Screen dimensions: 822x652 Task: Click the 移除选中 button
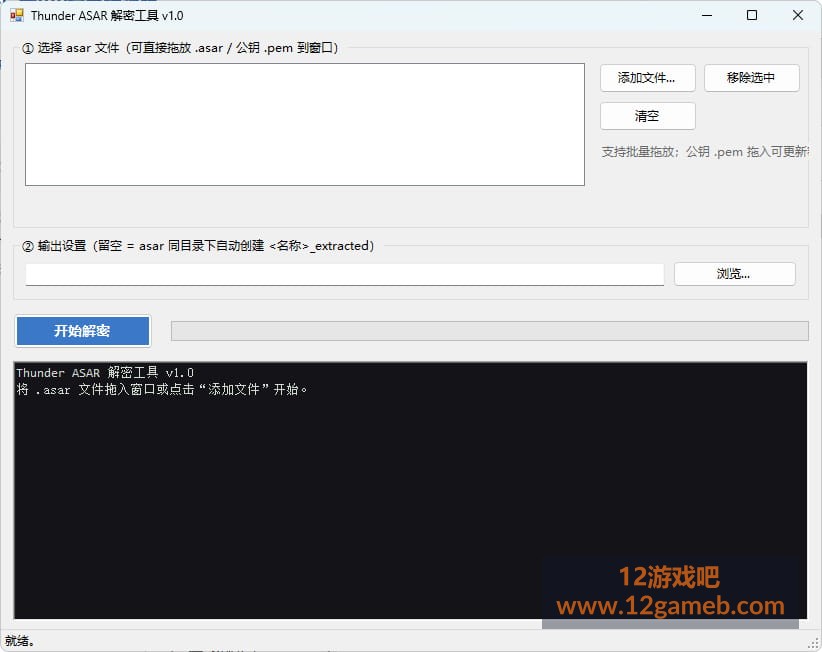click(751, 78)
